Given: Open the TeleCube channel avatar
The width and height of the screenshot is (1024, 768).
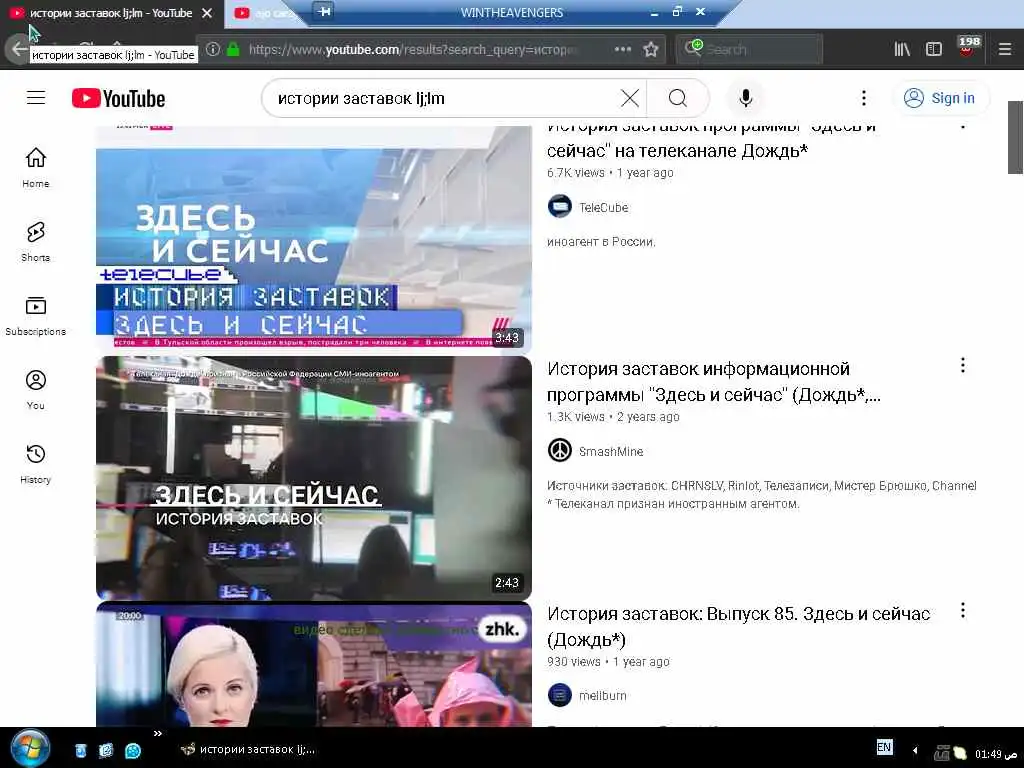Looking at the screenshot, I should [x=560, y=206].
